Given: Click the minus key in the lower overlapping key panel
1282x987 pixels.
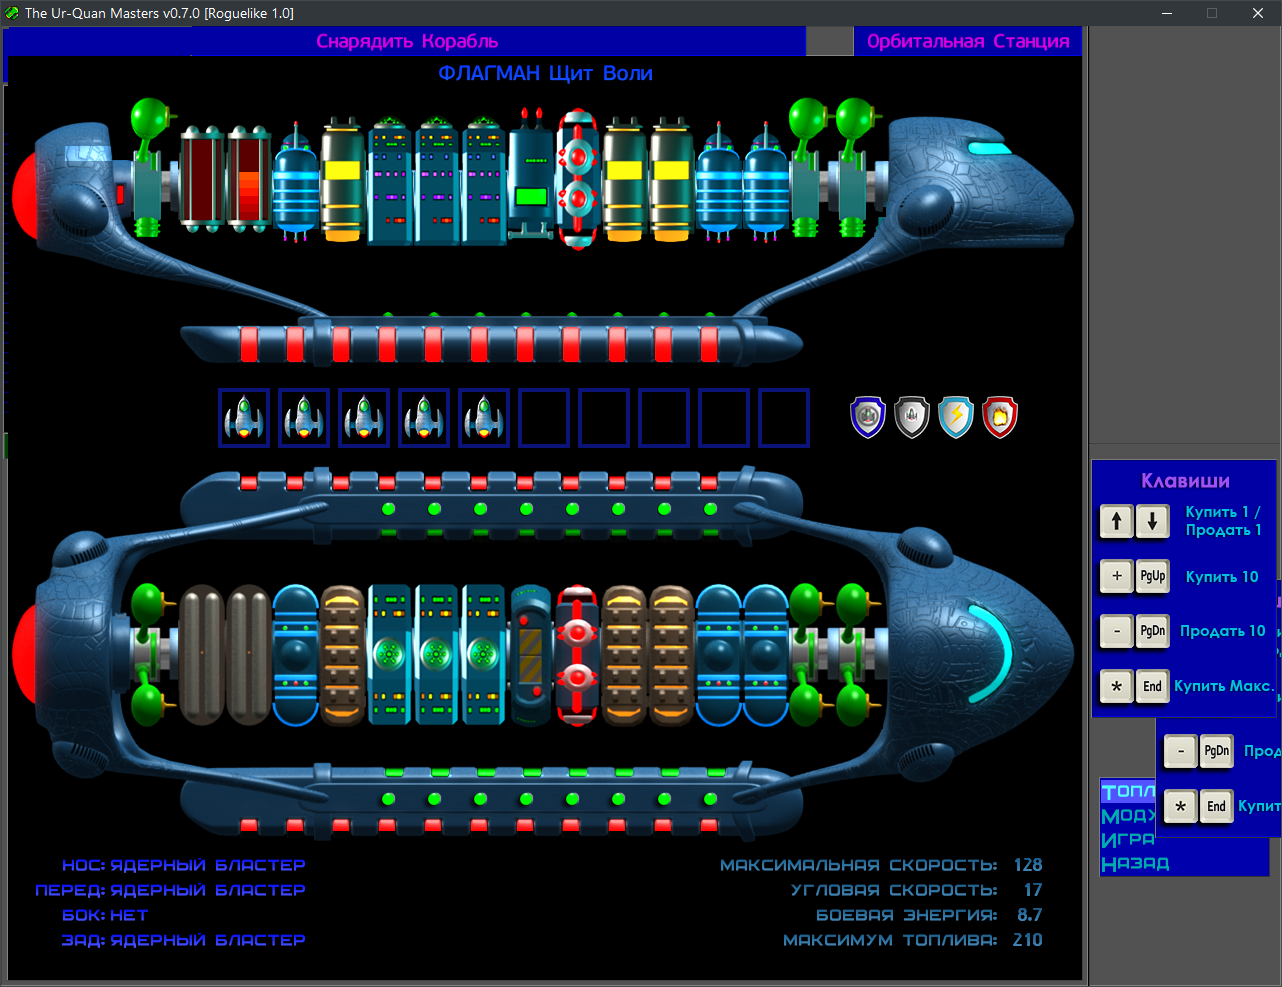Looking at the screenshot, I should [1181, 751].
